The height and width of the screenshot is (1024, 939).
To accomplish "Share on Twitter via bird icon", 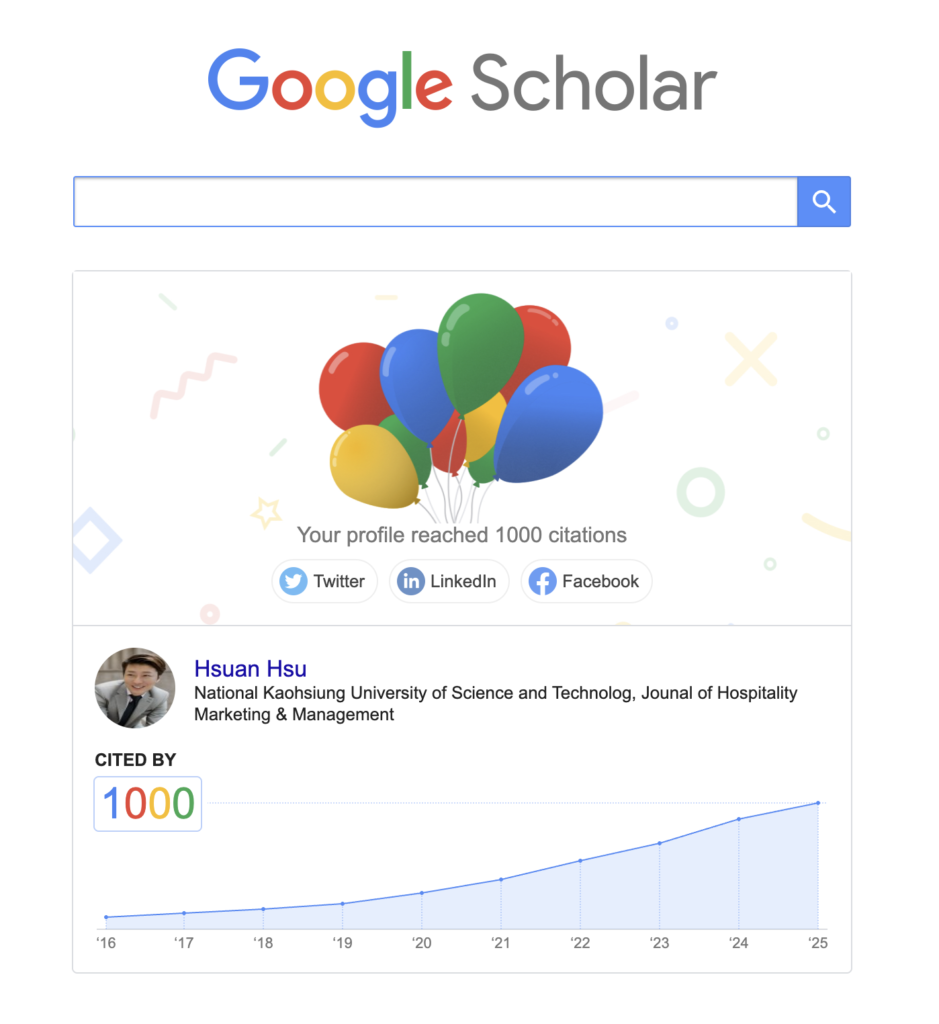I will [x=293, y=581].
